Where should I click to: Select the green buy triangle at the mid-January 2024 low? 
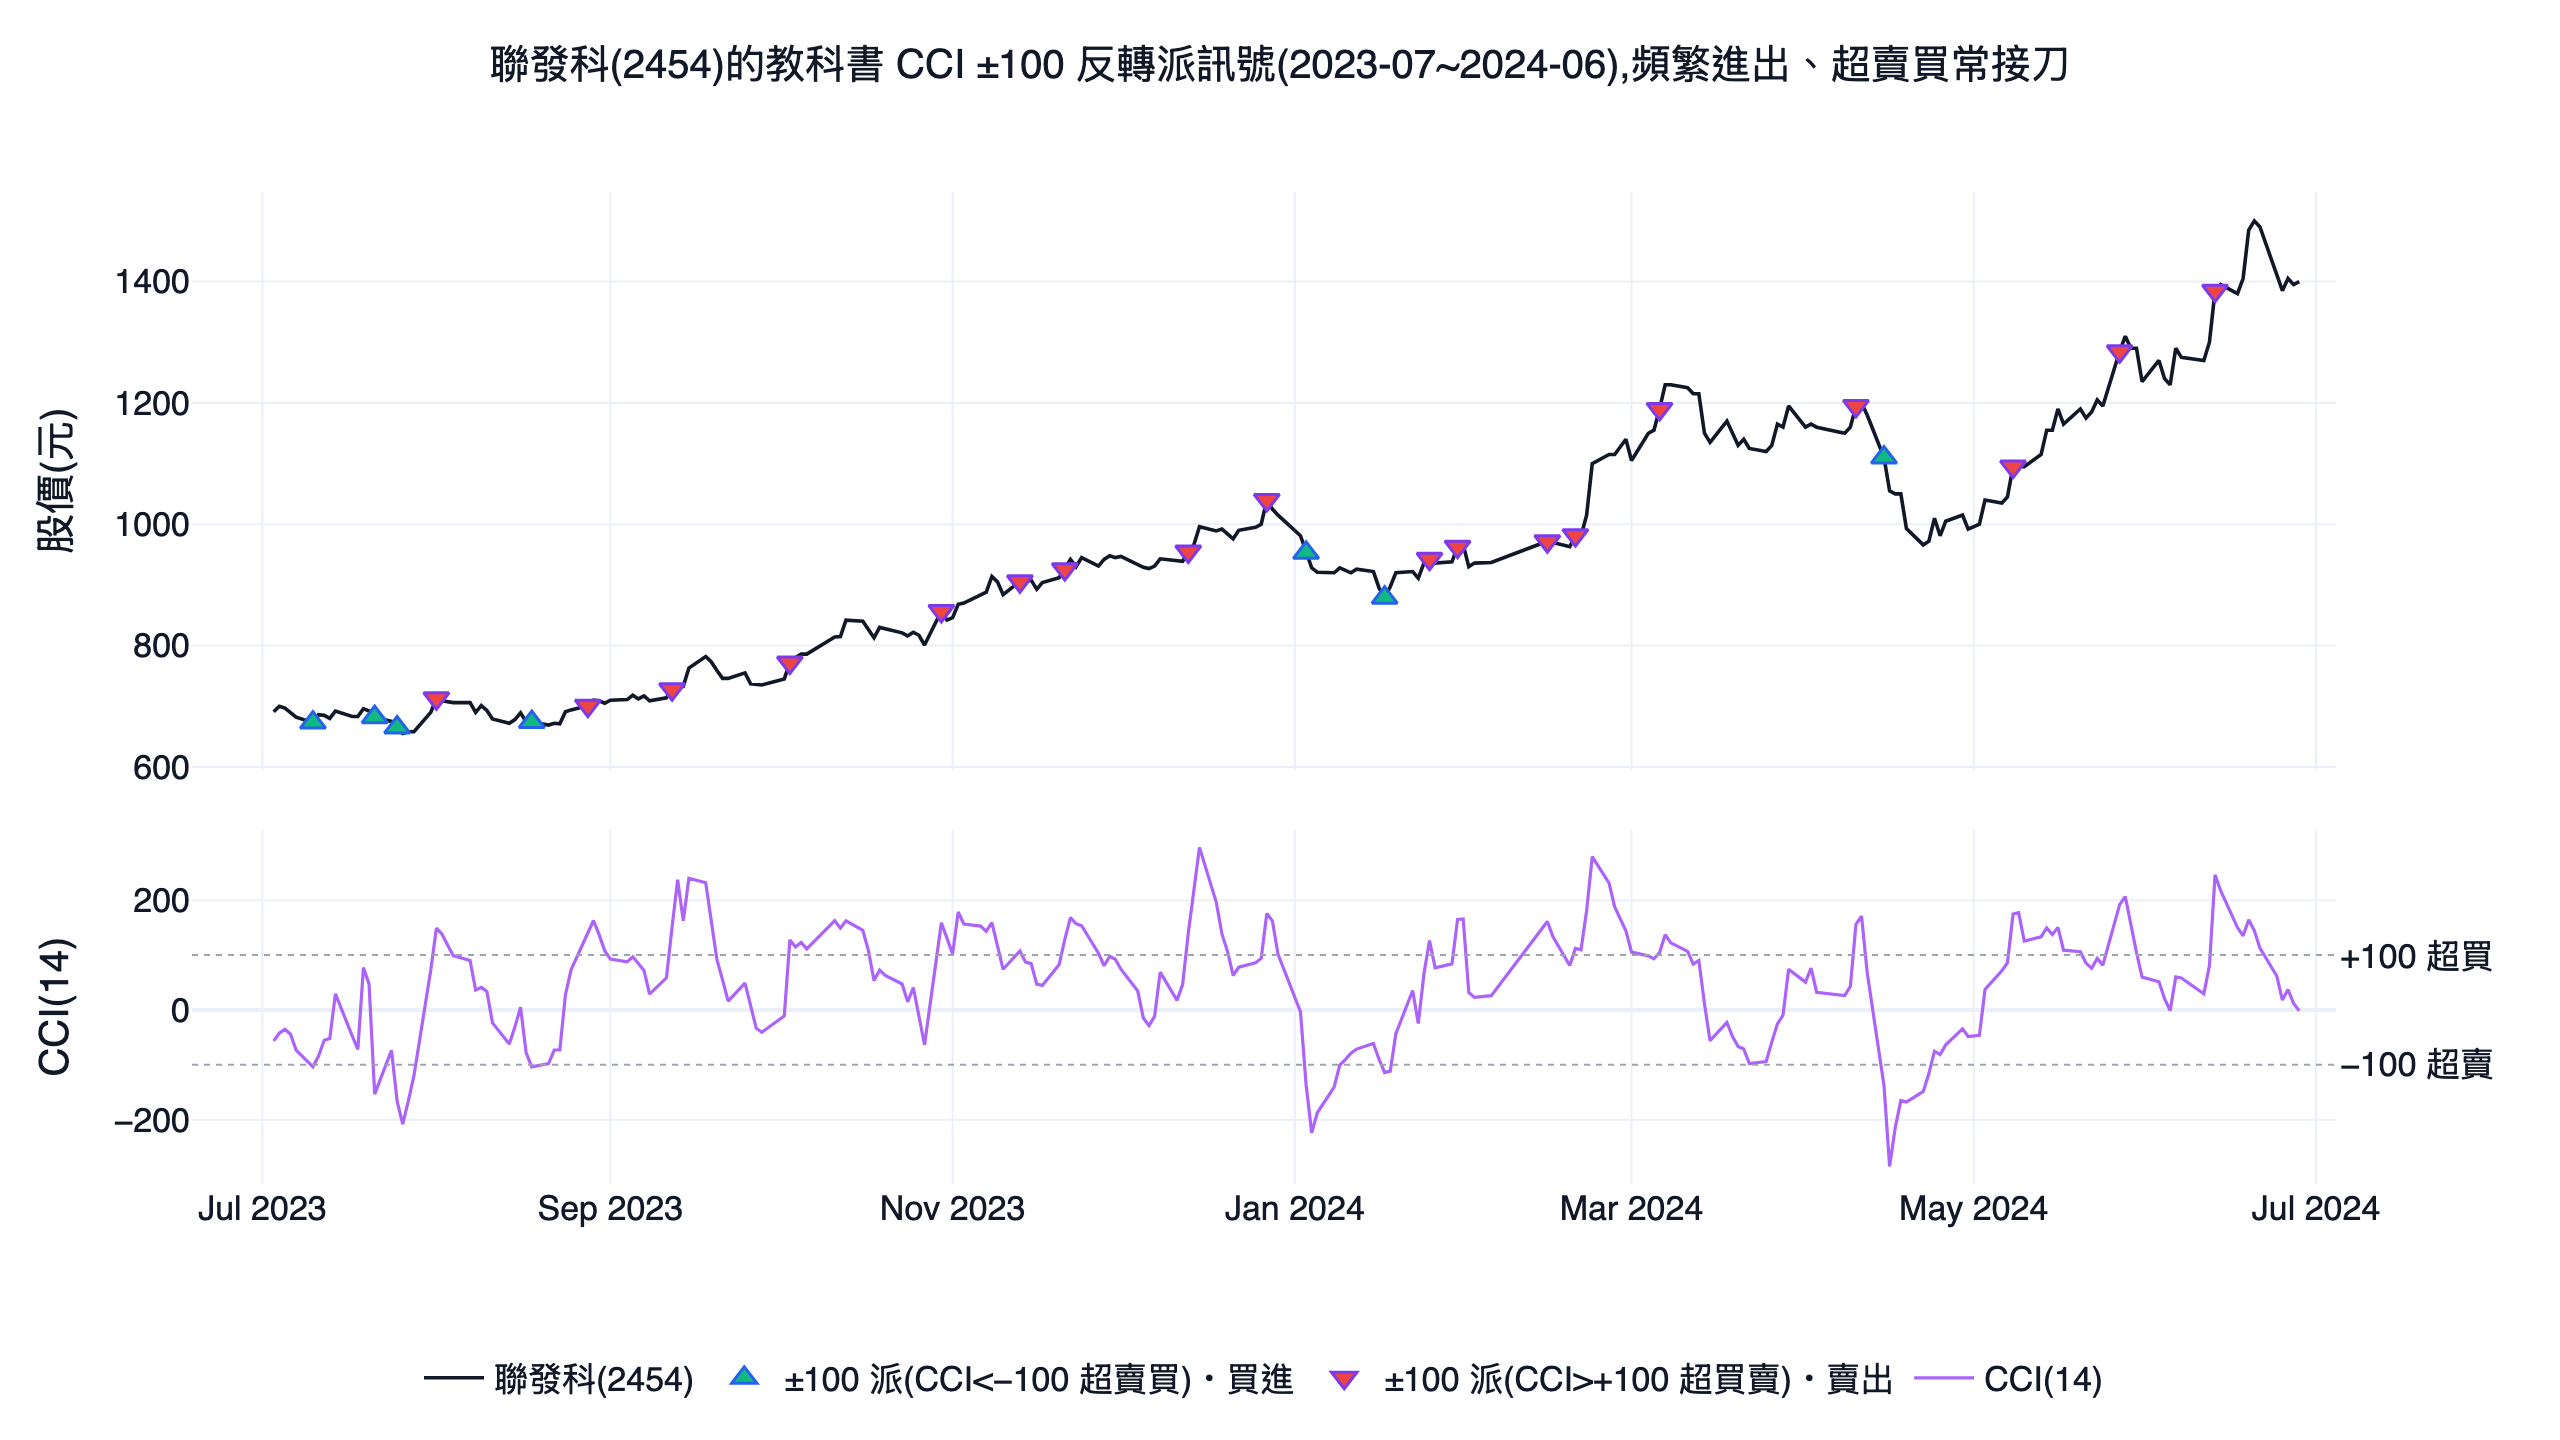coord(1384,596)
